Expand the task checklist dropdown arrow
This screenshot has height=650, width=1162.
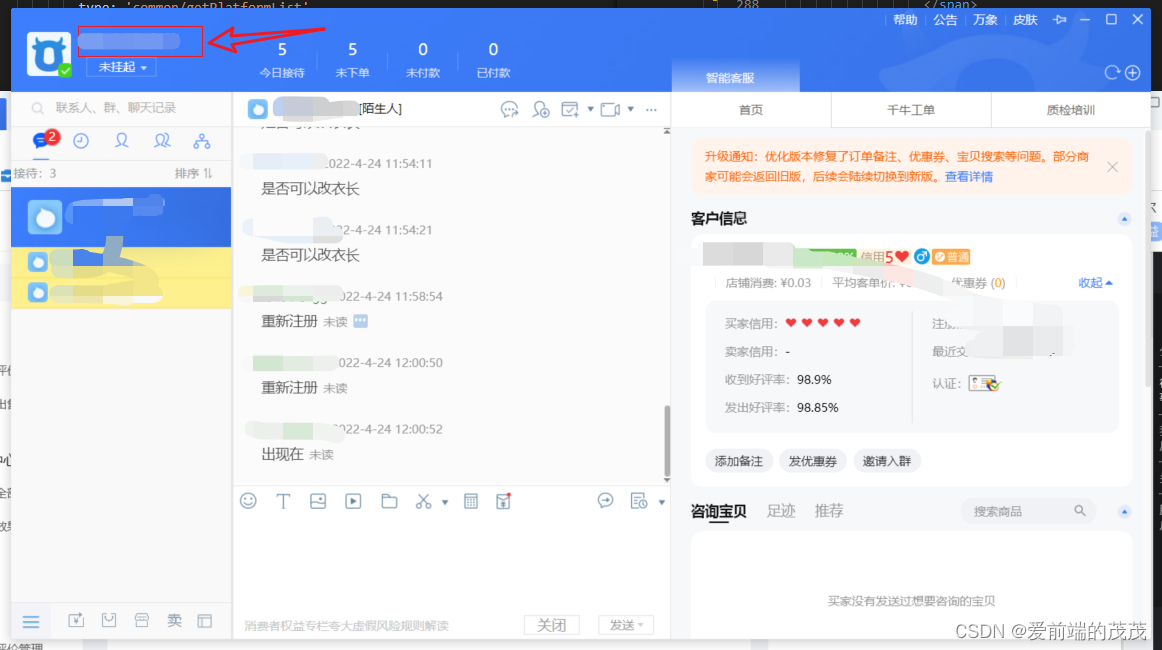[591, 109]
